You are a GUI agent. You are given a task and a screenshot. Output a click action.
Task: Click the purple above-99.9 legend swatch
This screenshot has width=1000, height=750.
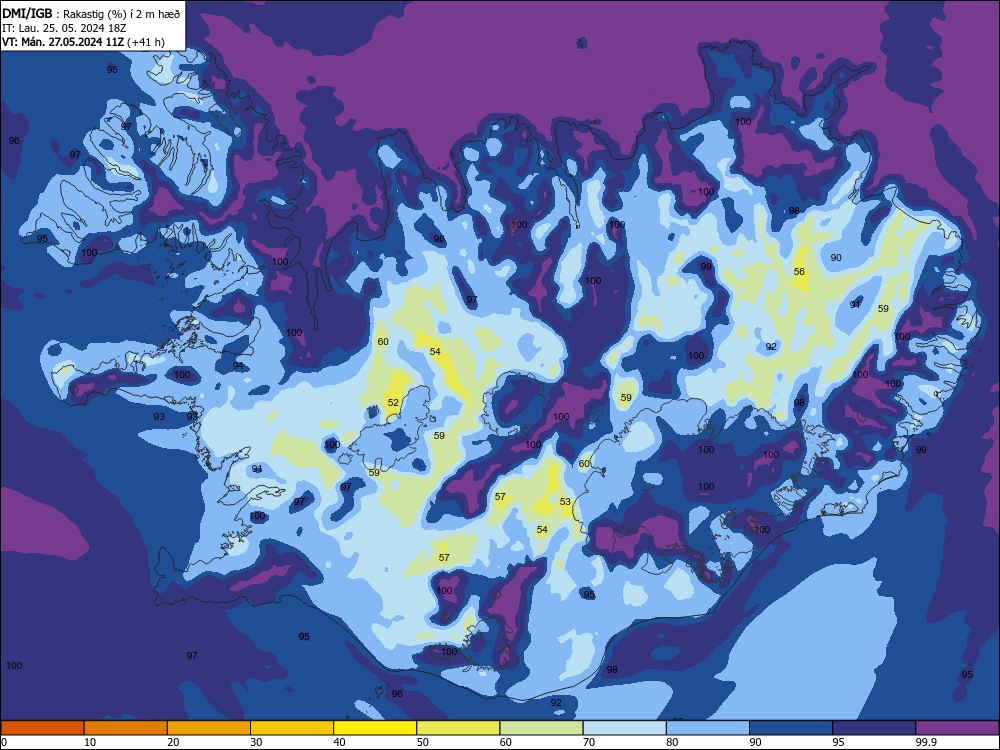pos(957,728)
